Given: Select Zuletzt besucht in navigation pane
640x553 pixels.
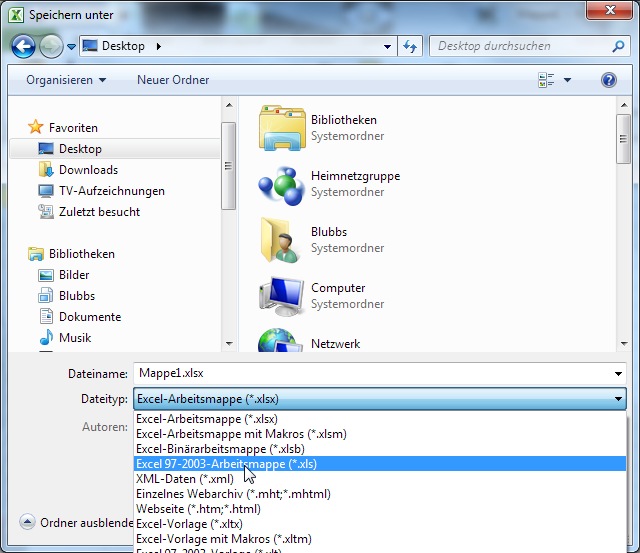Looking at the screenshot, I should (x=99, y=212).
